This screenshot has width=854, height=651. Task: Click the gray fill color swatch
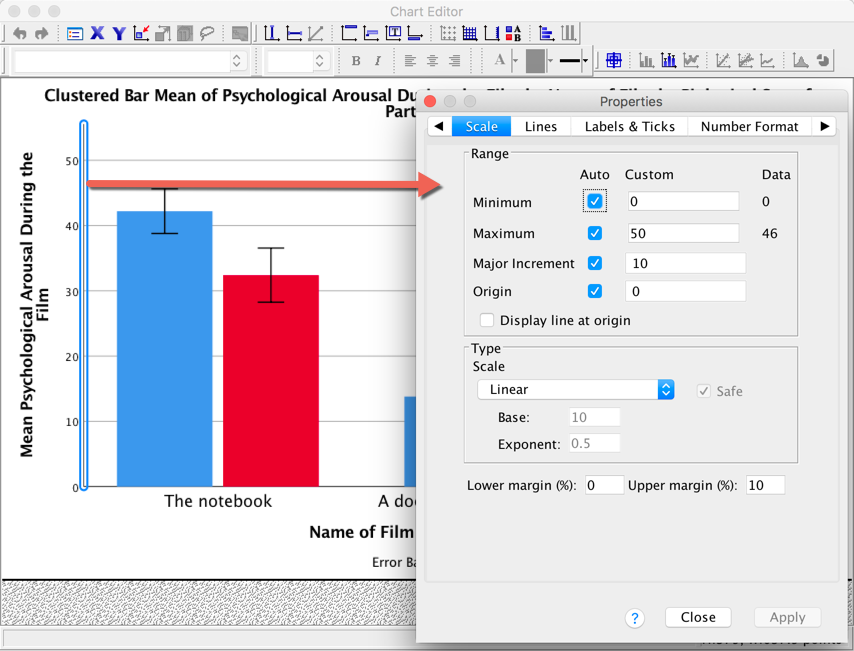(x=535, y=61)
